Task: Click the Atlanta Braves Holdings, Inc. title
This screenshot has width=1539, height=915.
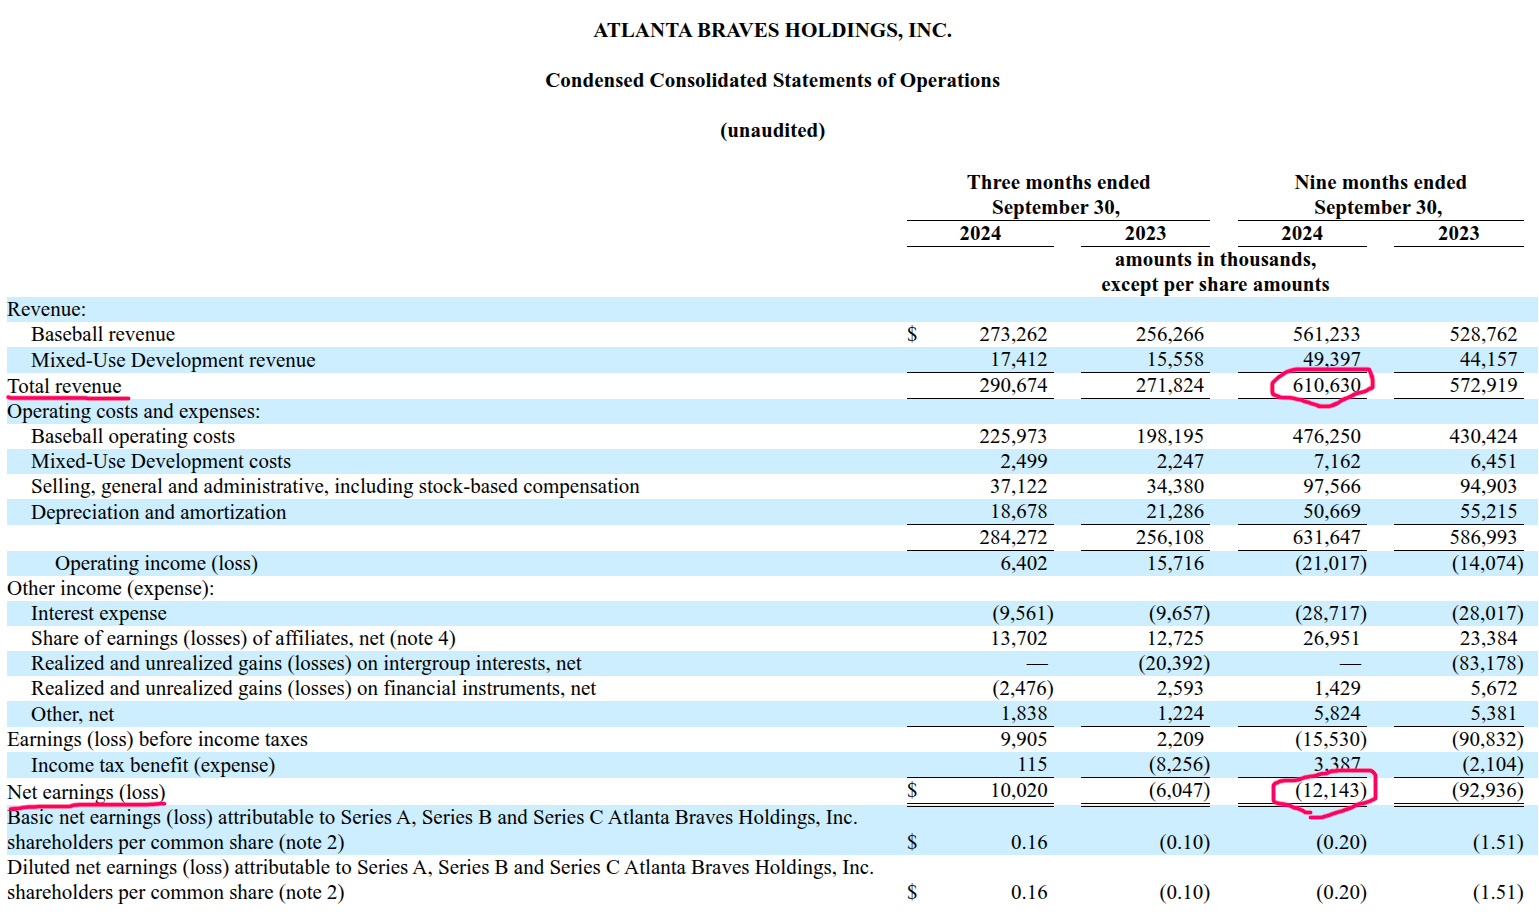Action: 772,31
